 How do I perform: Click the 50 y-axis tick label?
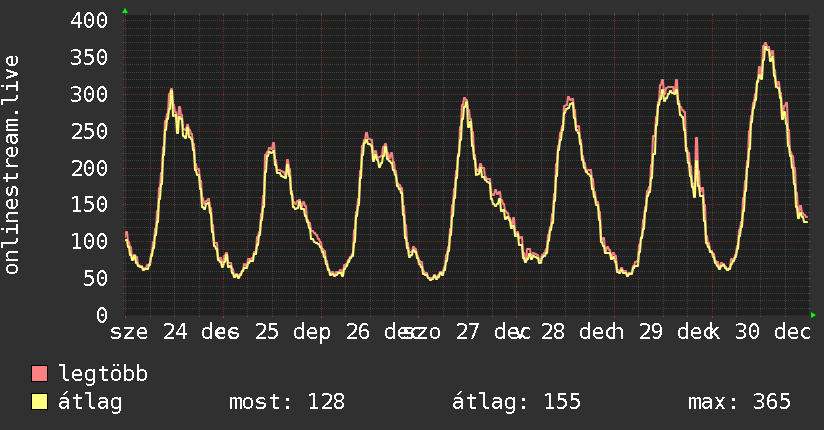pos(95,279)
